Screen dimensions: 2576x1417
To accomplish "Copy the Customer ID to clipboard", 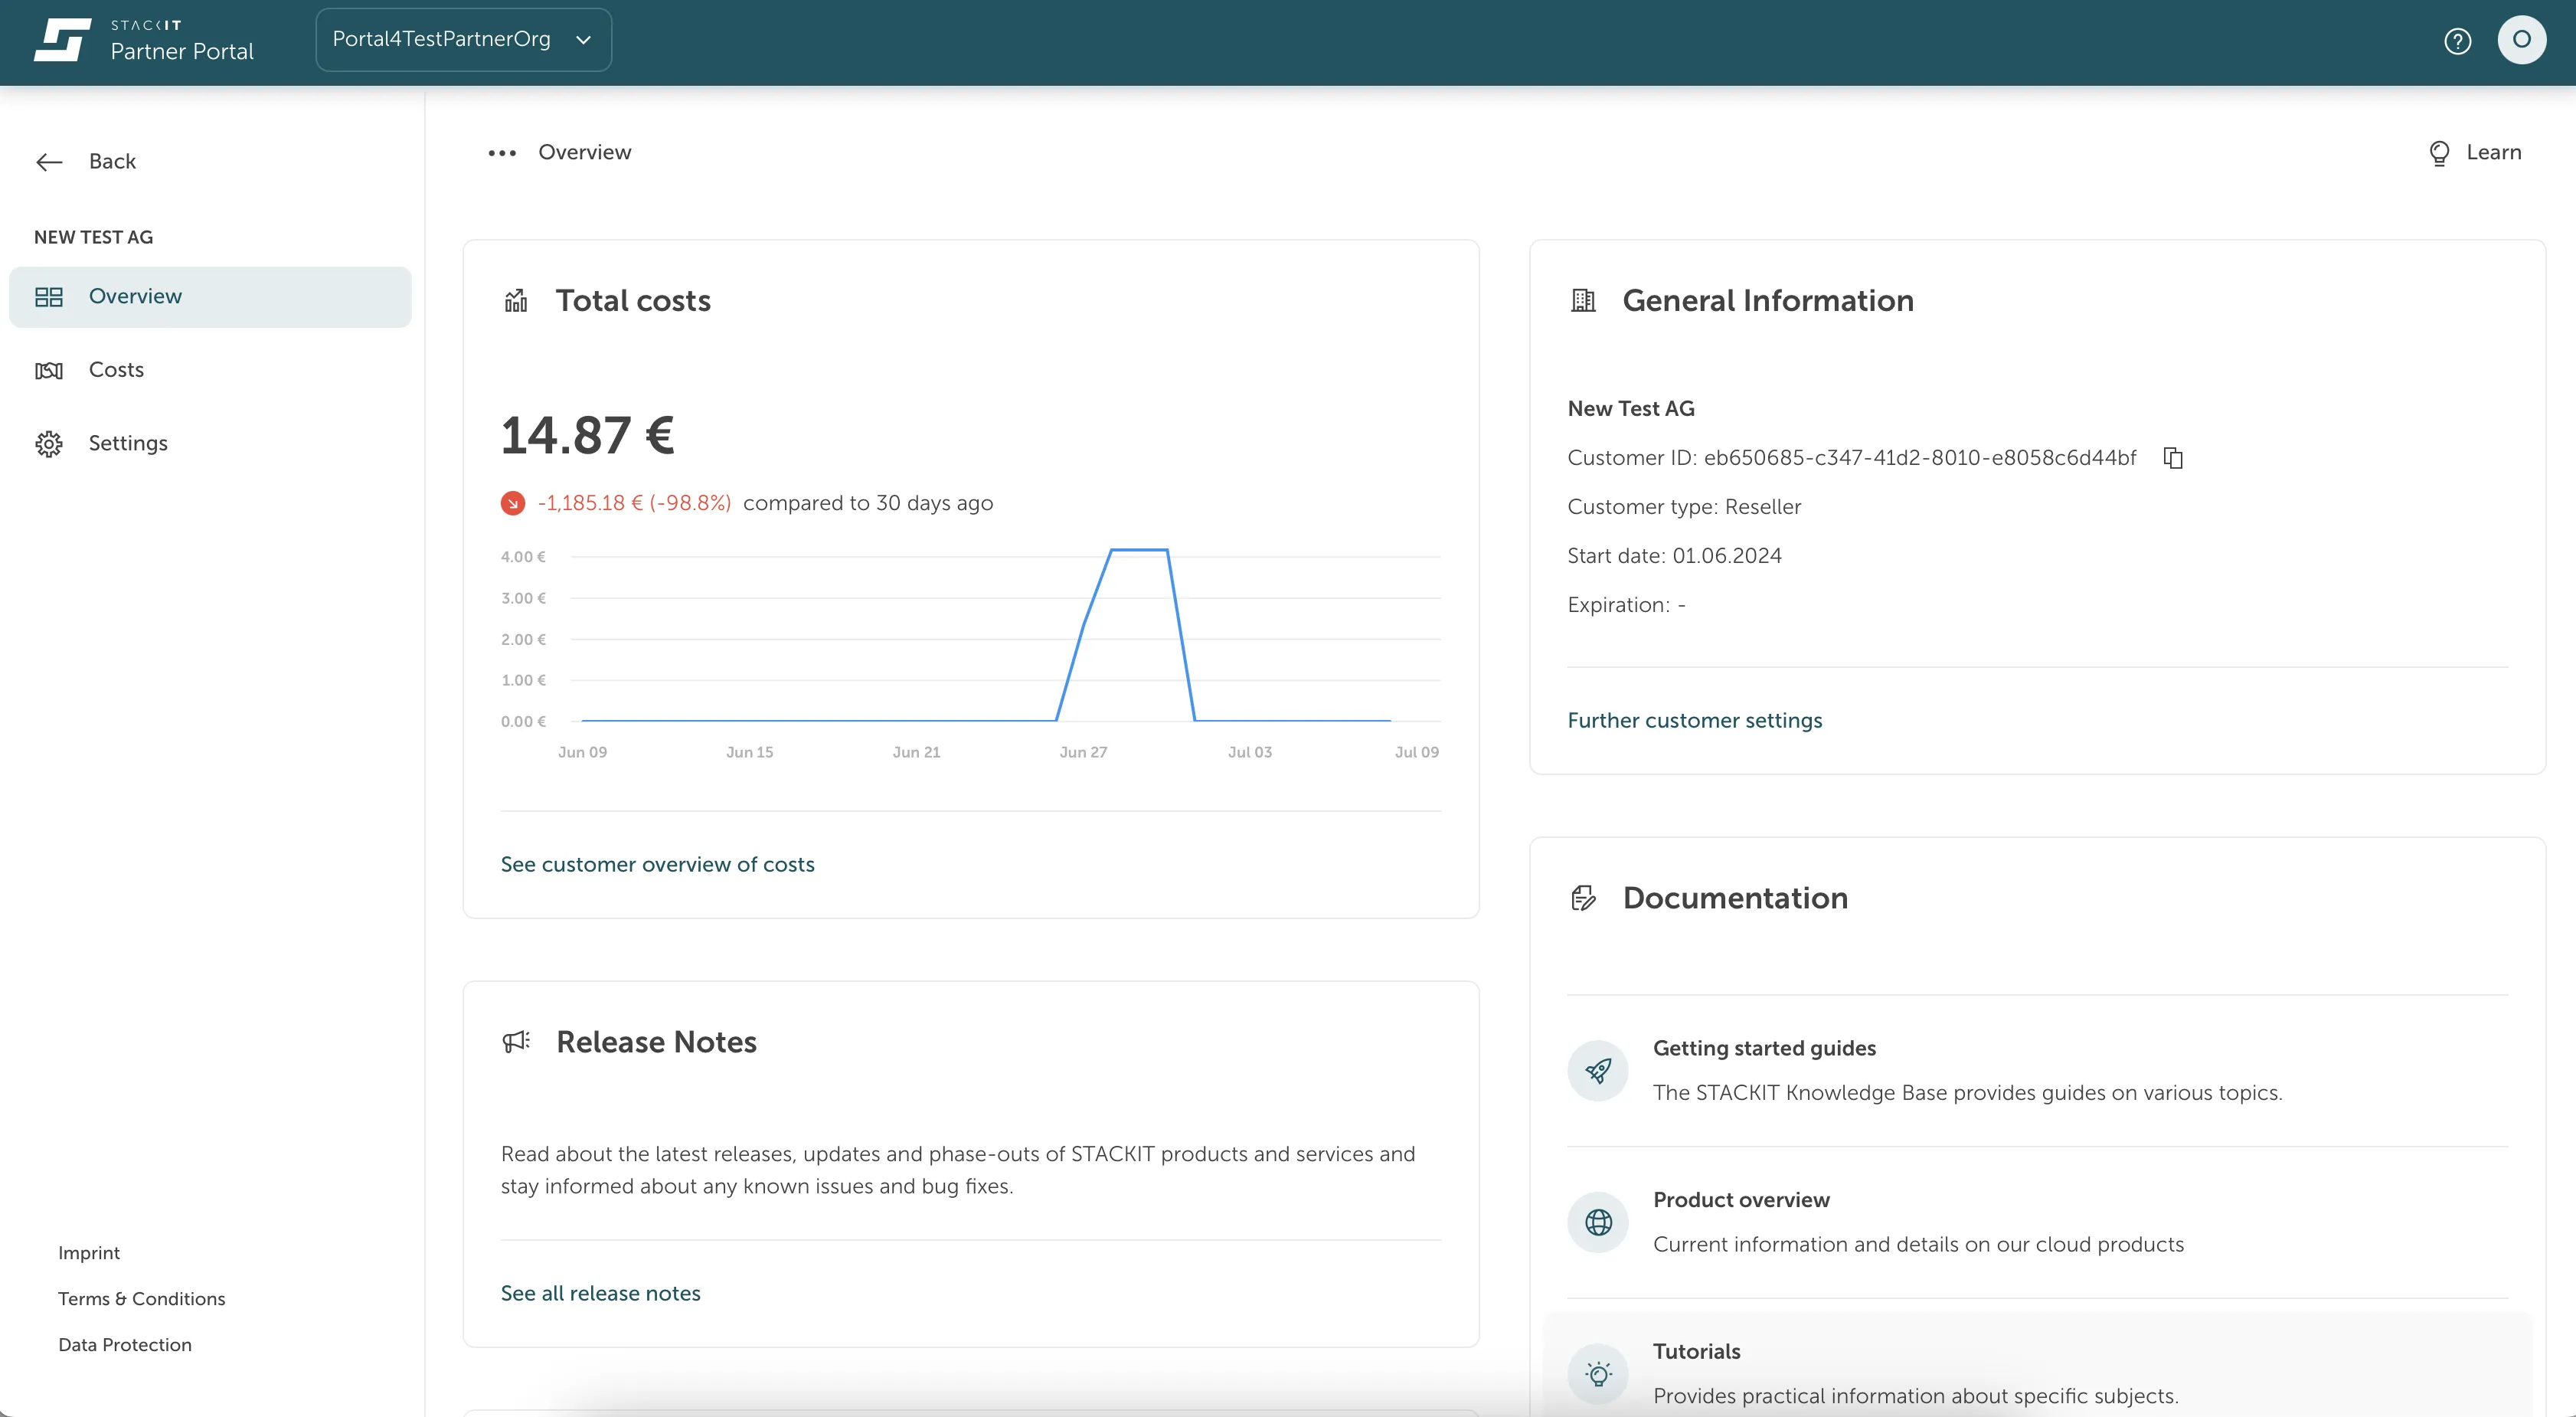I will point(2172,458).
